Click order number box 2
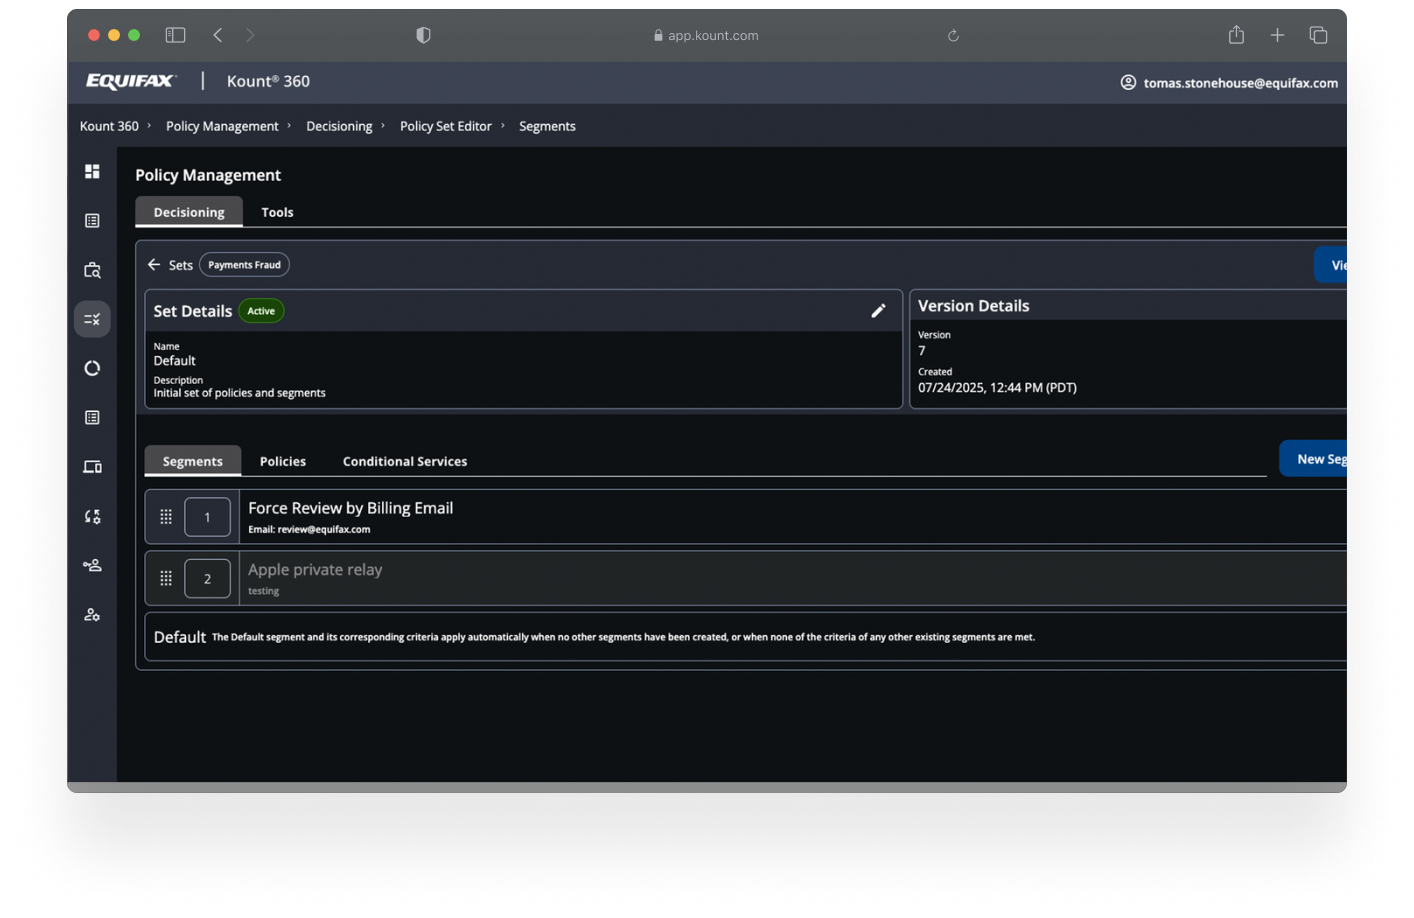The height and width of the screenshot is (918, 1414). (208, 578)
